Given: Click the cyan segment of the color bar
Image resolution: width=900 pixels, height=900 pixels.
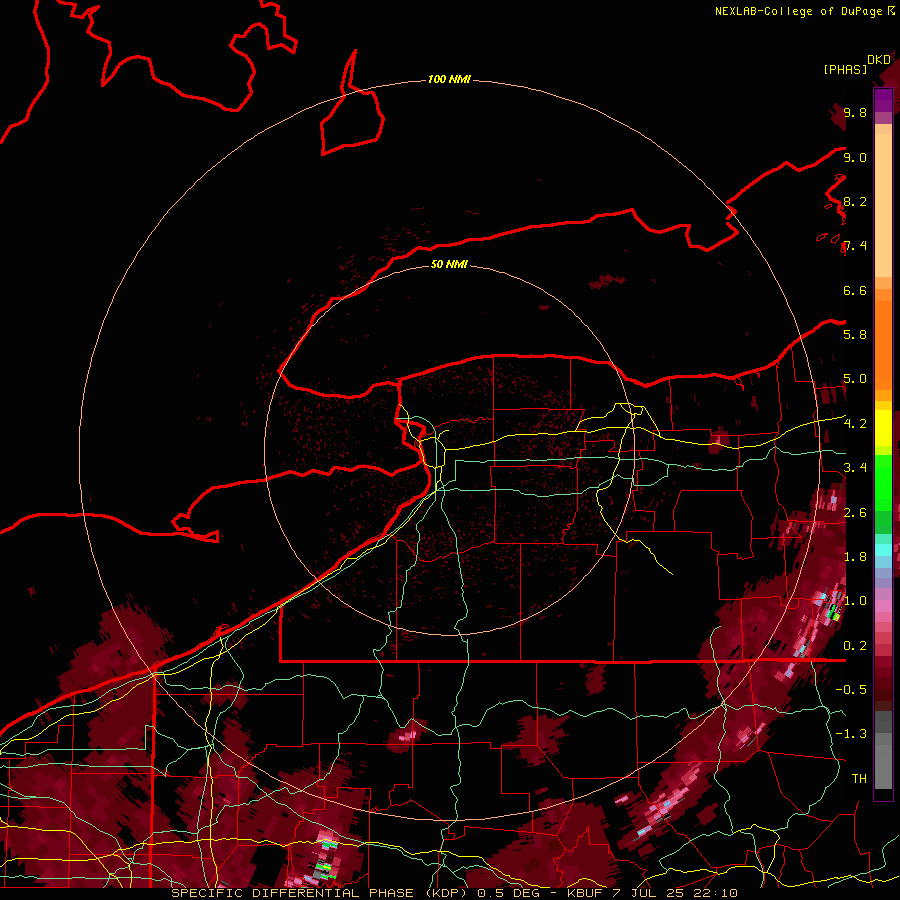Looking at the screenshot, I should (x=883, y=549).
